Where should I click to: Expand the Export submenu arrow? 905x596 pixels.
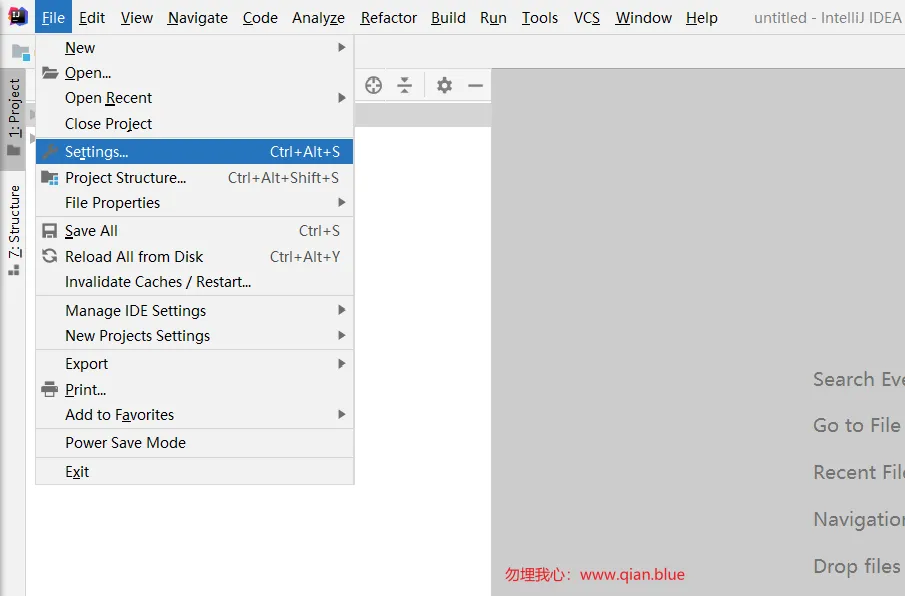342,363
